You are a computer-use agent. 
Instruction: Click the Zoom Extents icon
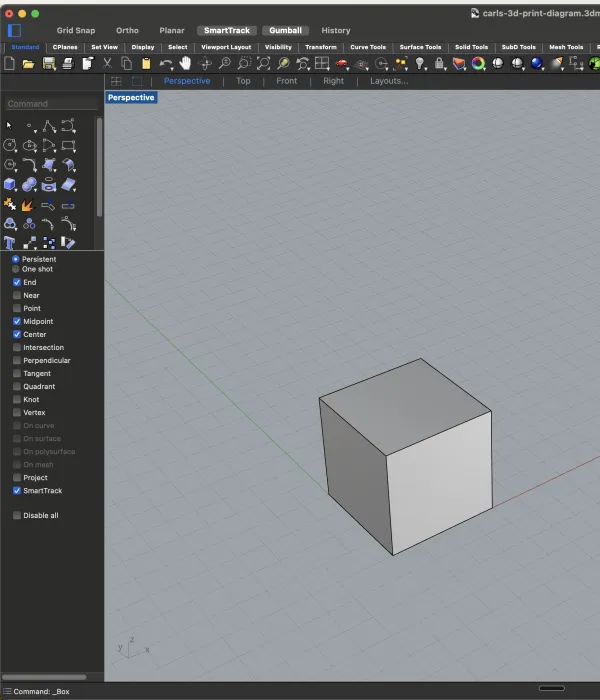pyautogui.click(x=263, y=63)
